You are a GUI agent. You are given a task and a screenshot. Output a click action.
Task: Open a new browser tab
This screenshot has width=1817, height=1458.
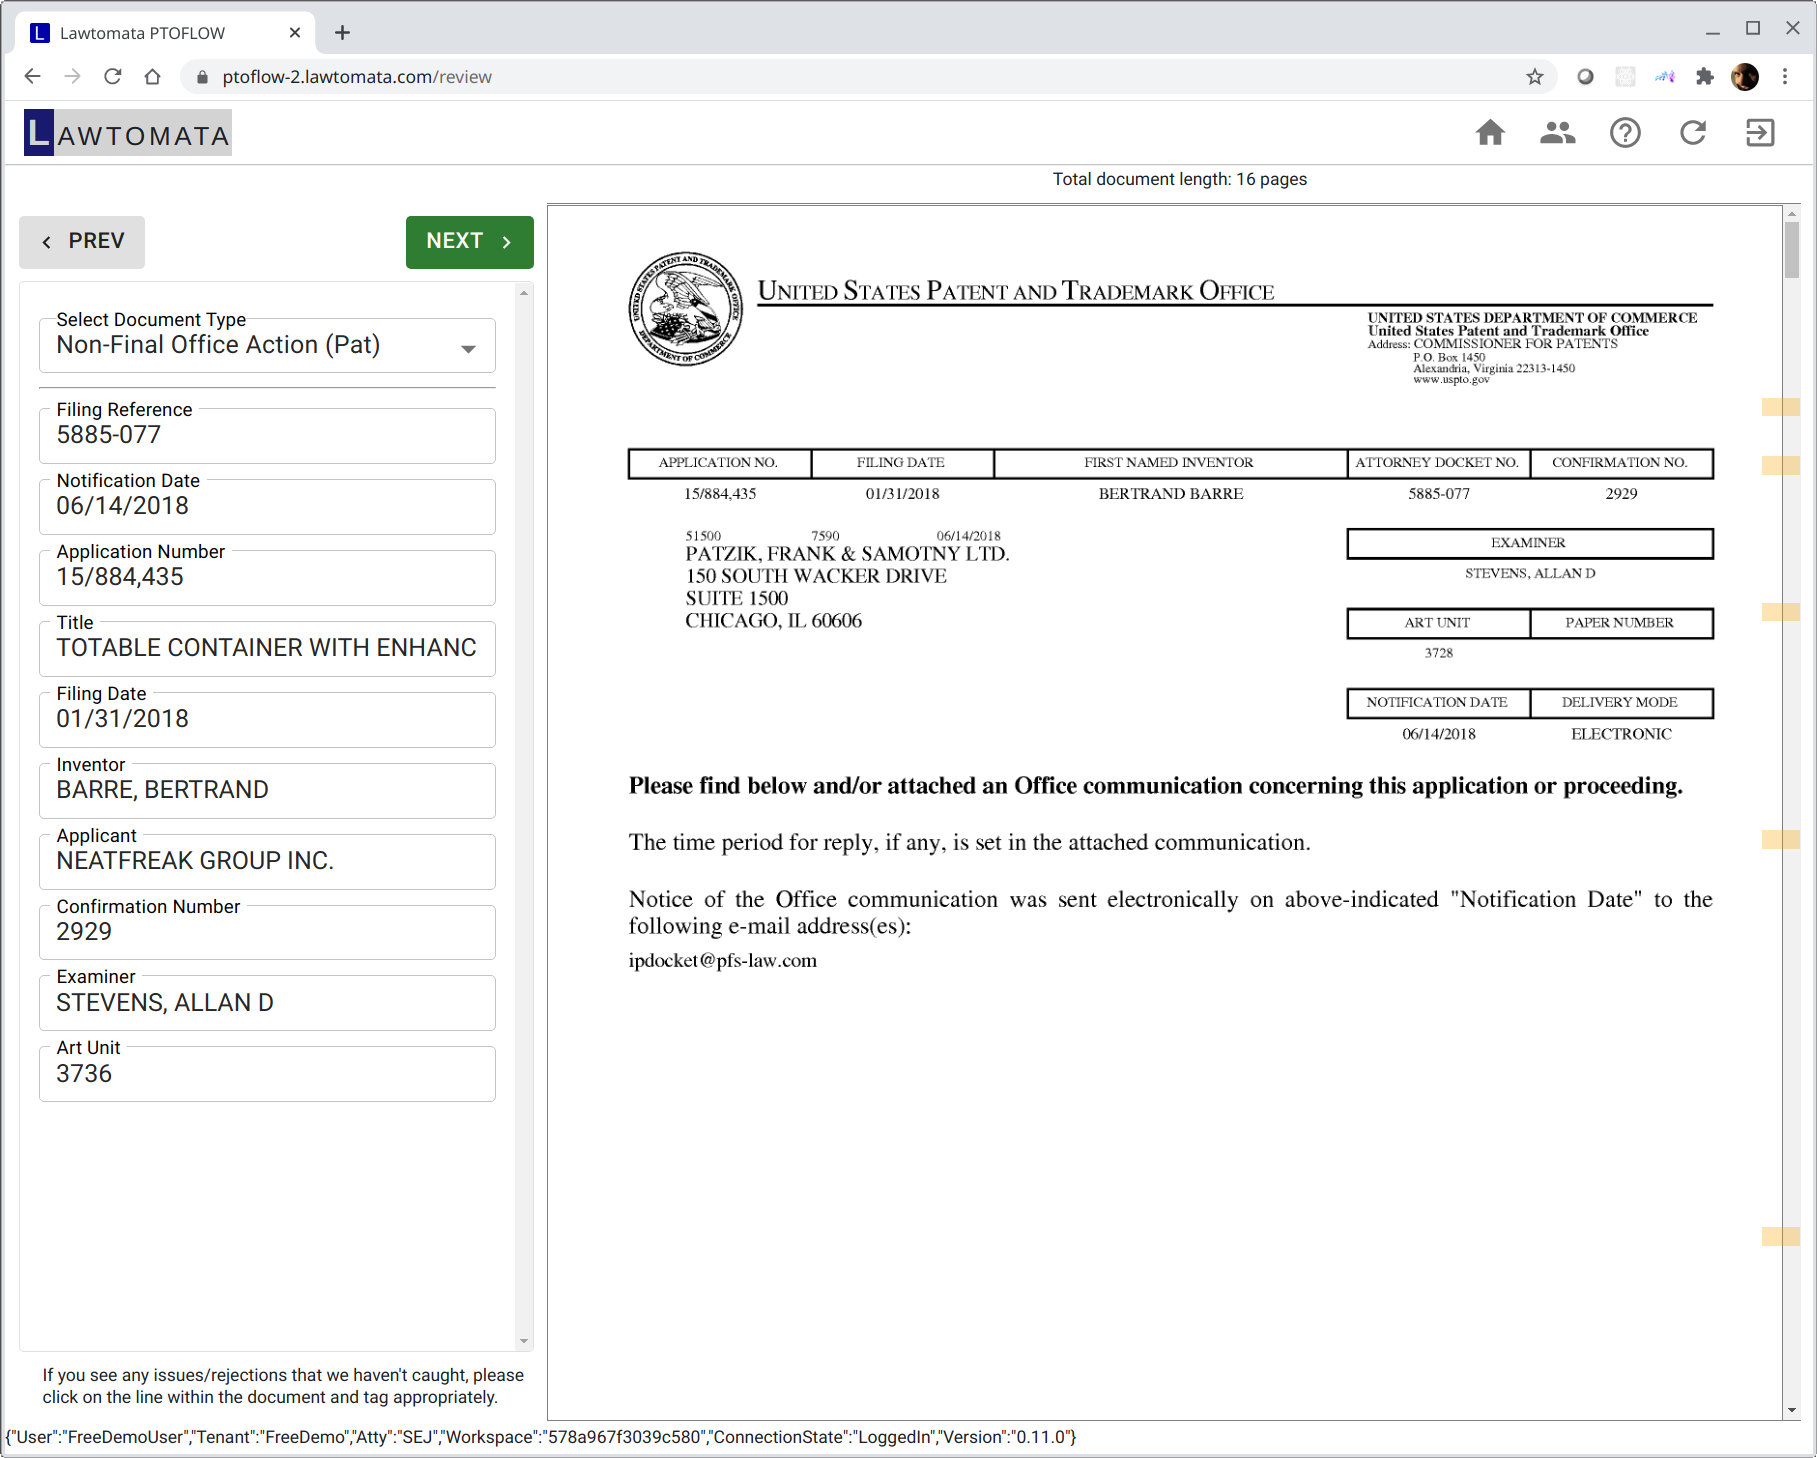click(x=342, y=33)
